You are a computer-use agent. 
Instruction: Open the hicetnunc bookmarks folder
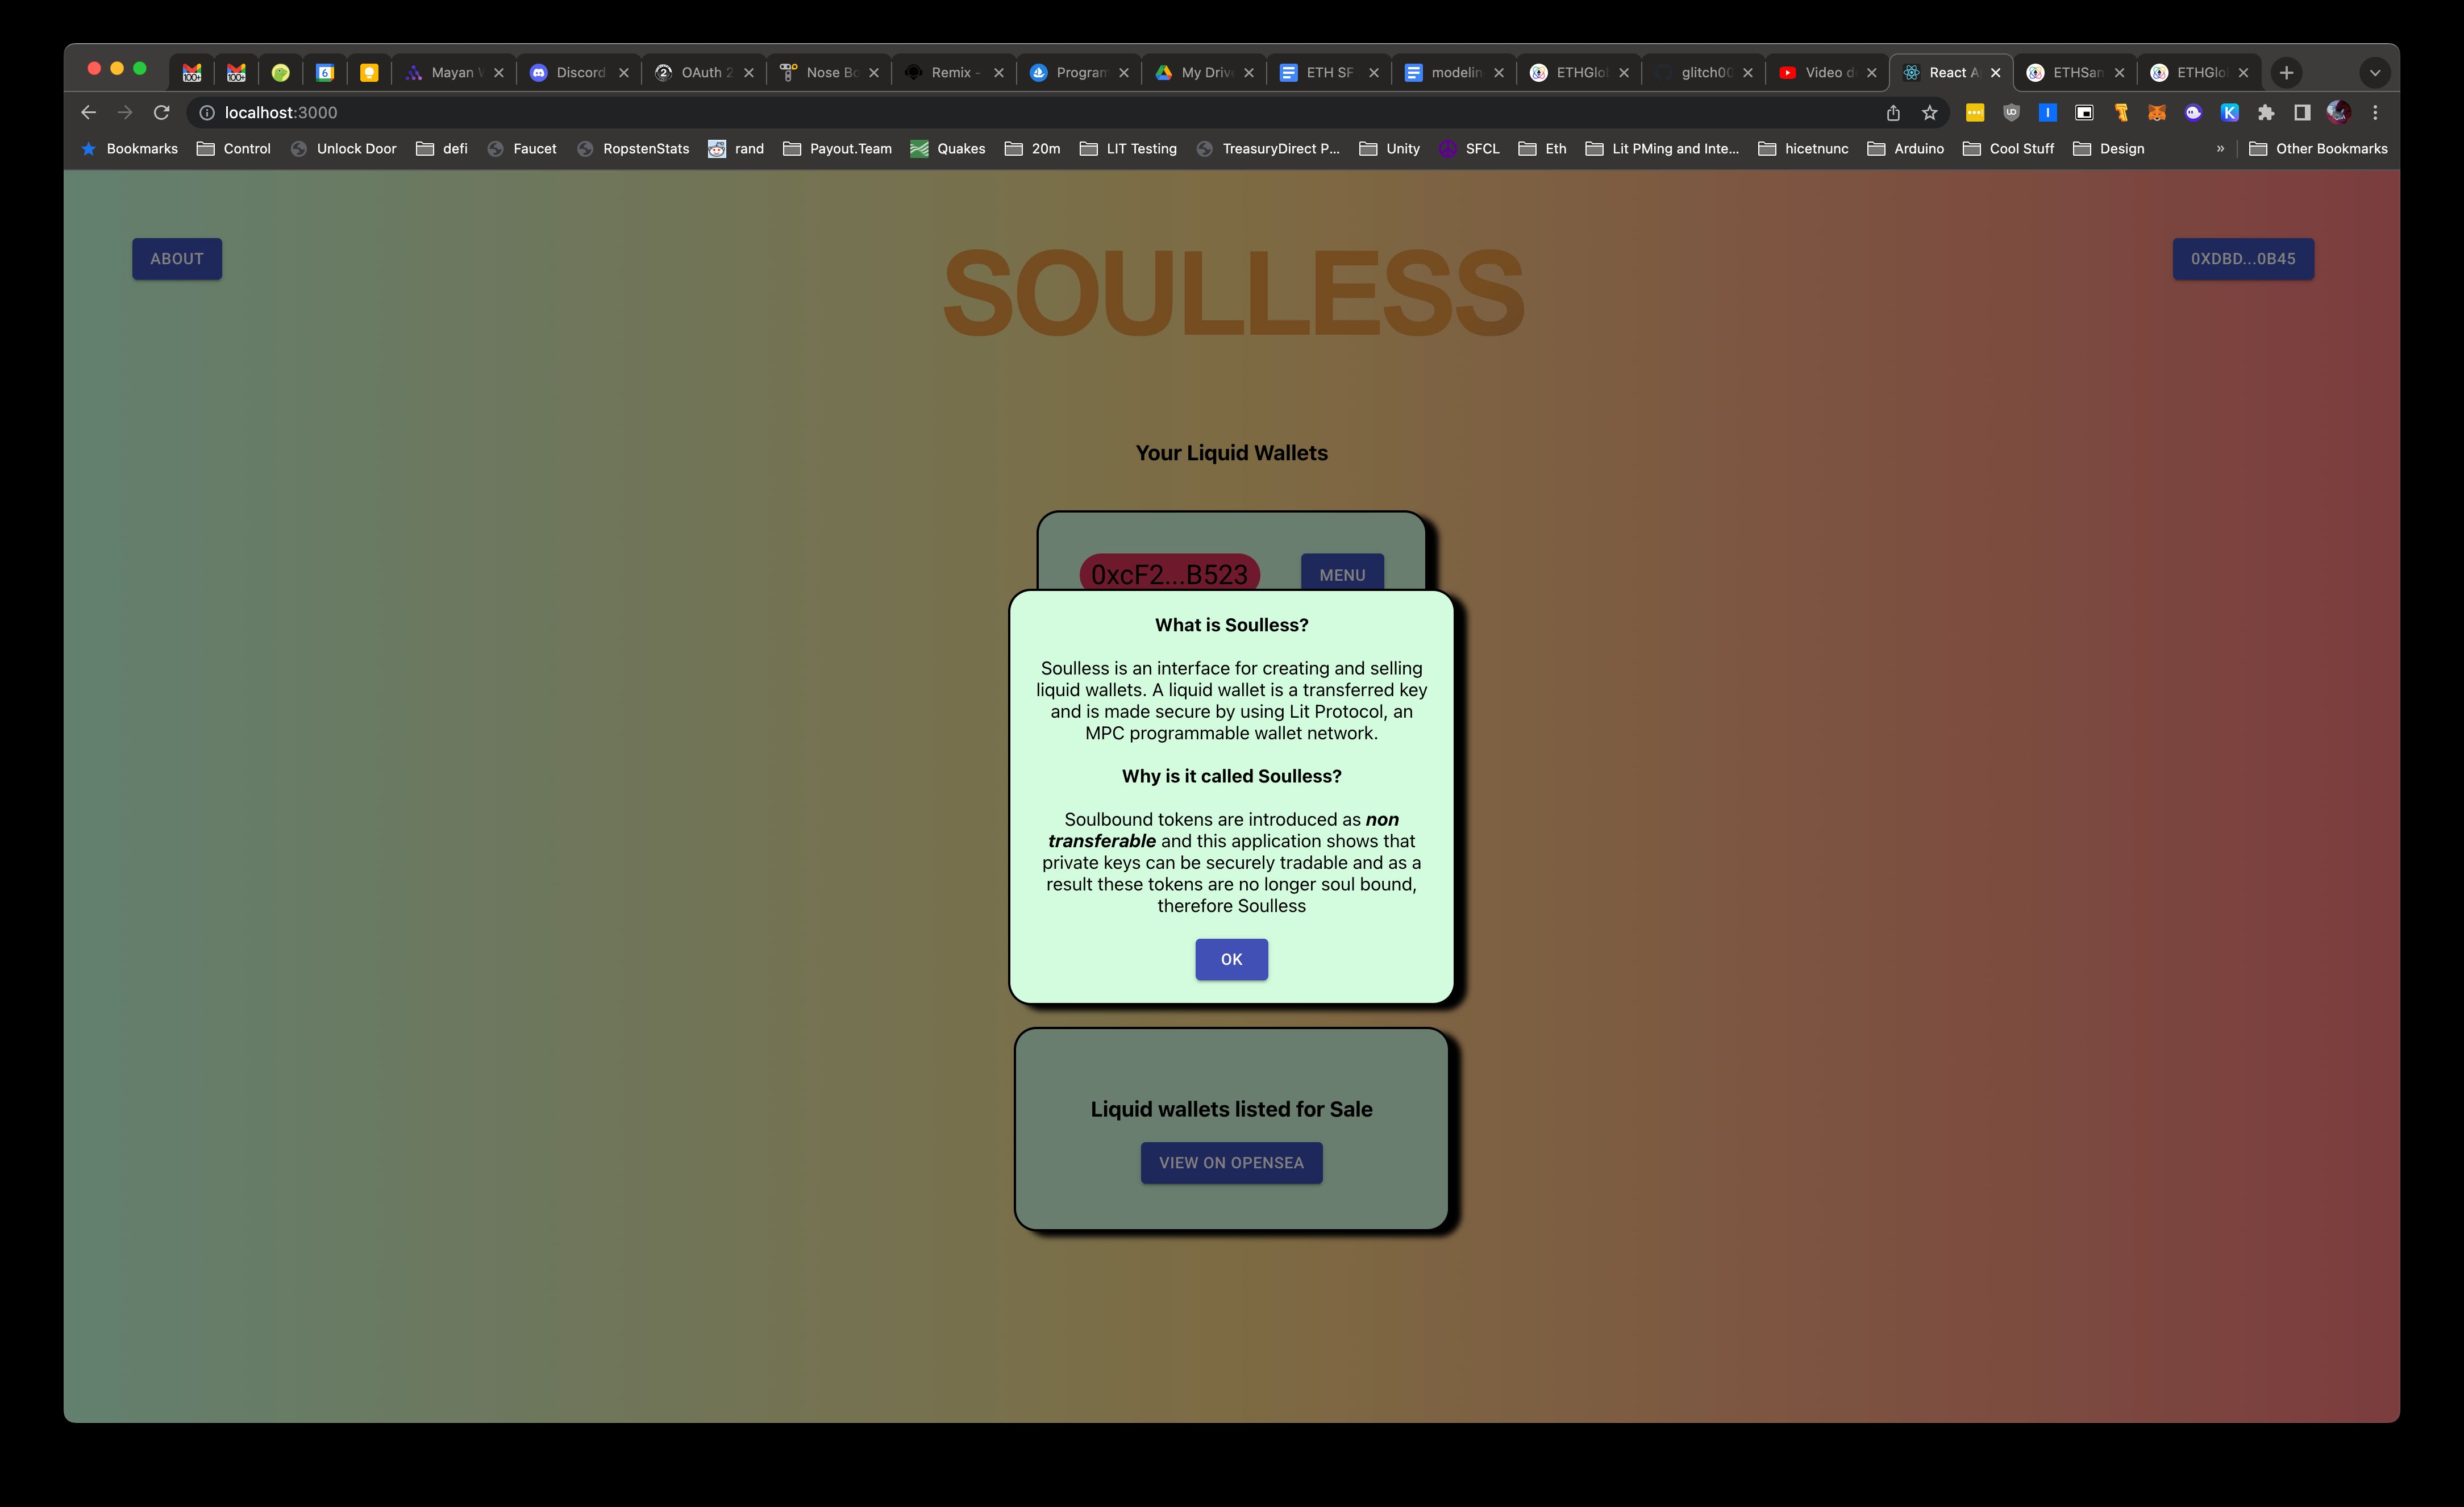pos(1803,149)
